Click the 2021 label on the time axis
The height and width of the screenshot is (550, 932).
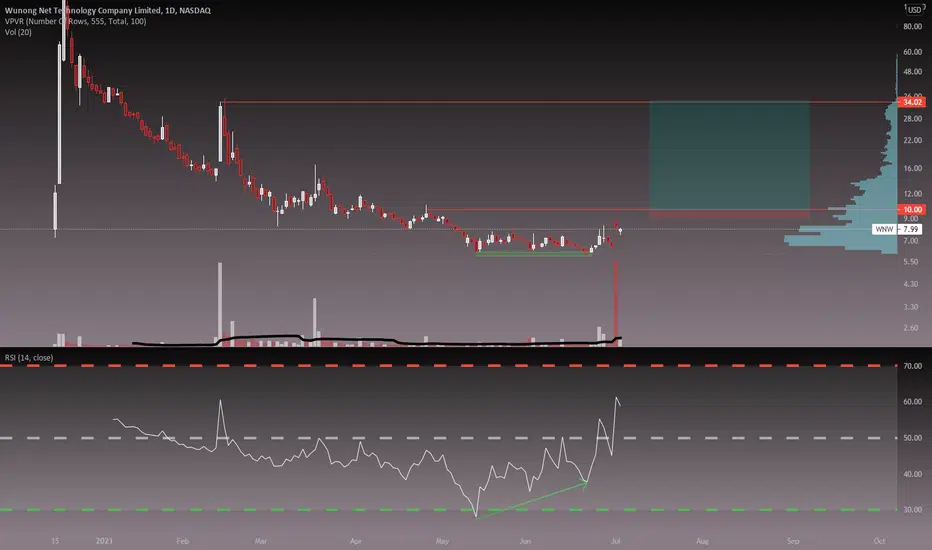pyautogui.click(x=104, y=540)
